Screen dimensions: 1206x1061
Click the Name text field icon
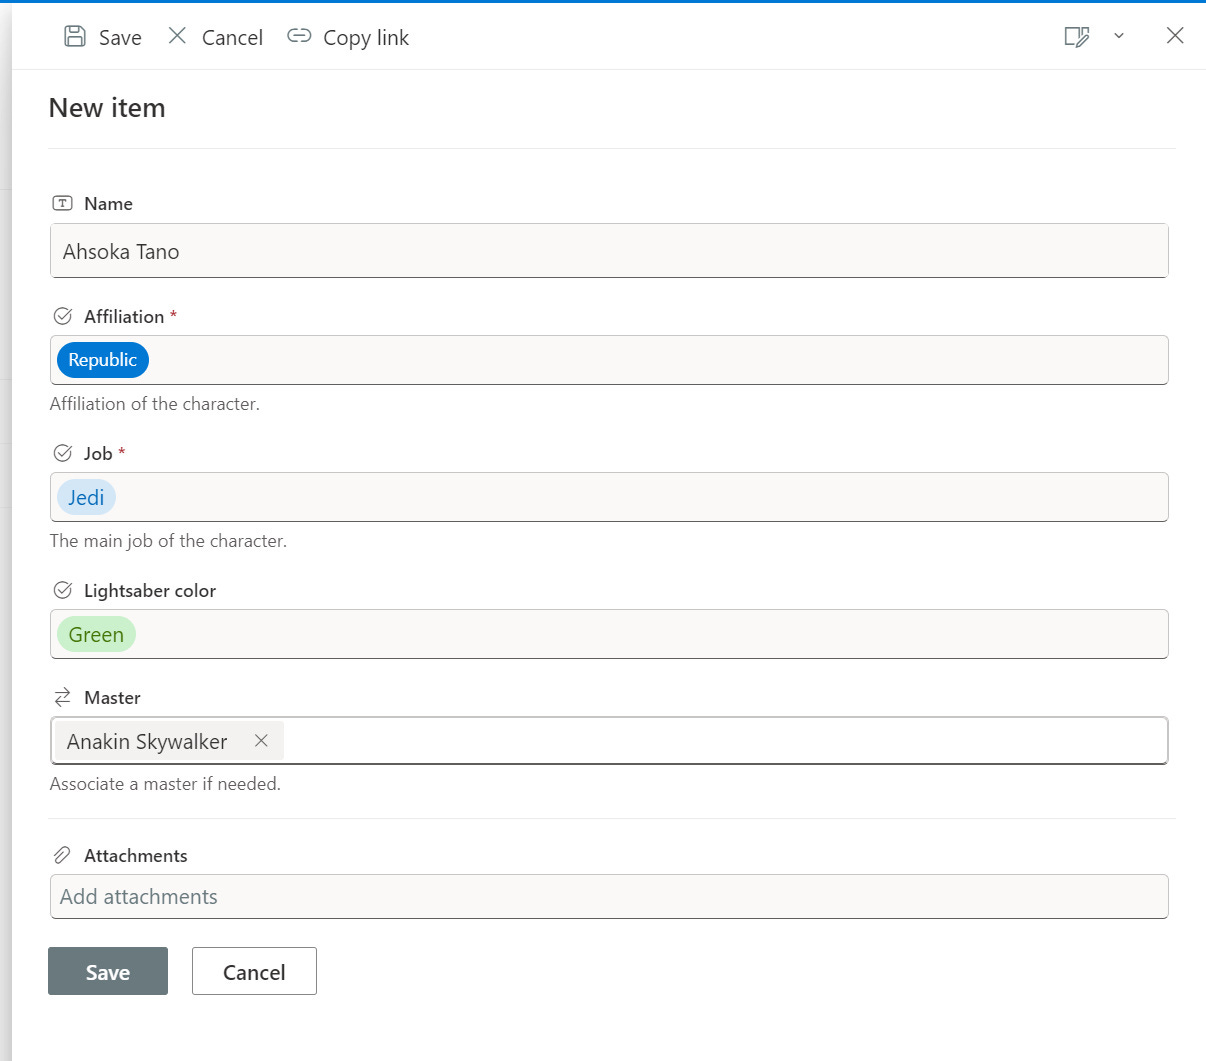[x=62, y=203]
